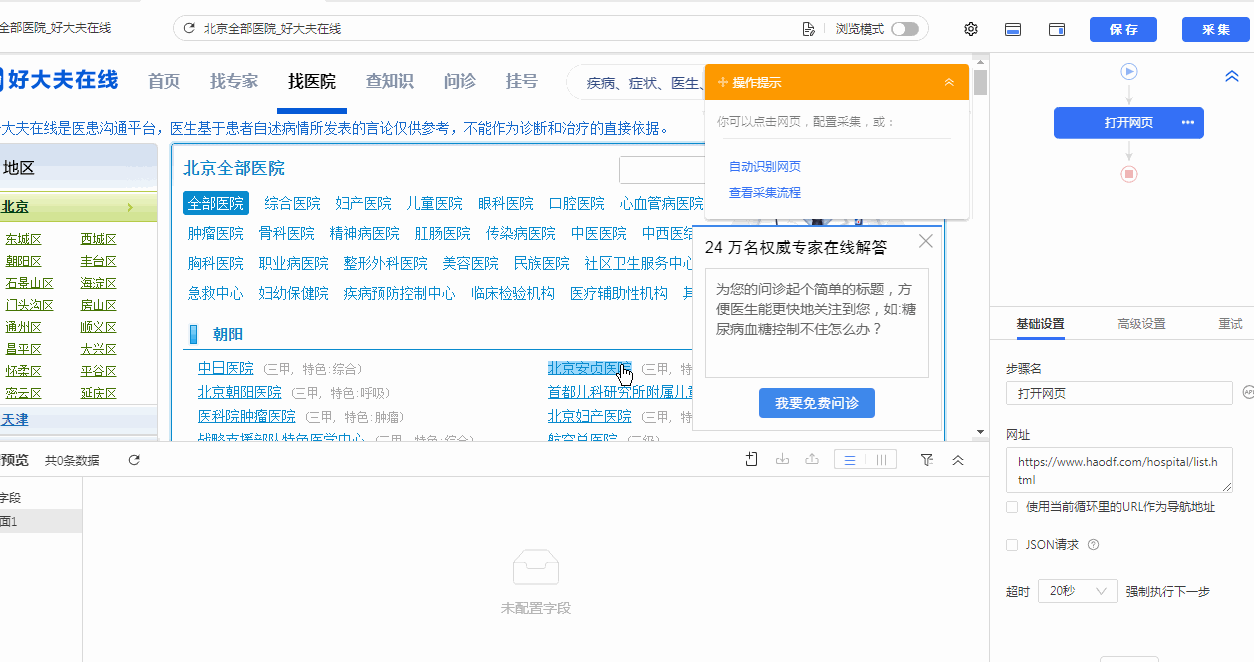Click the hospital search box in 北京全部医院
The height and width of the screenshot is (662, 1254).
662,170
